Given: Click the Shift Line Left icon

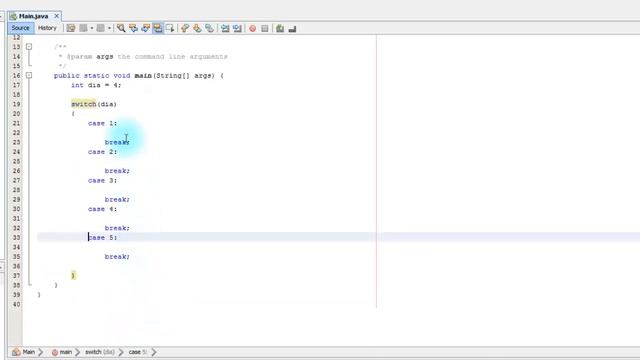Looking at the screenshot, I should point(225,28).
